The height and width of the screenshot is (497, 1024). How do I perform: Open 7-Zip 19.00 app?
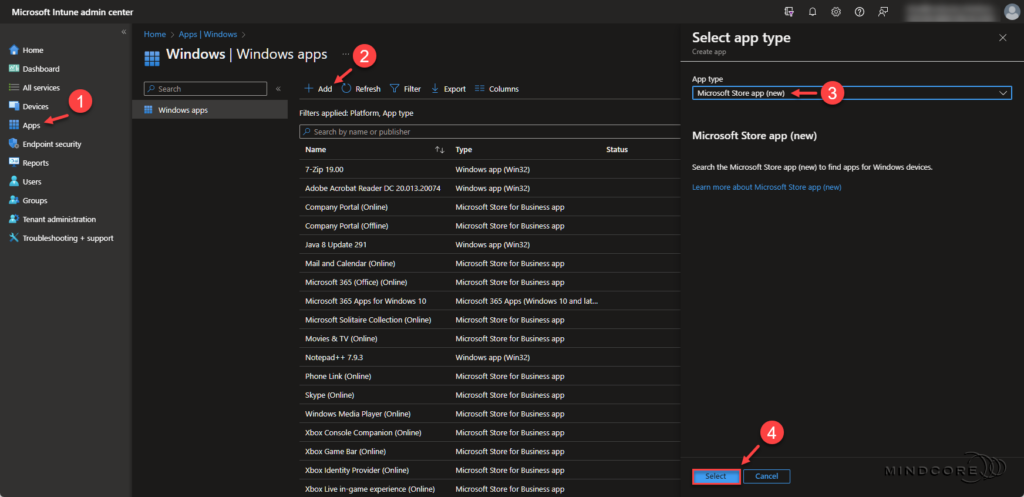324,169
